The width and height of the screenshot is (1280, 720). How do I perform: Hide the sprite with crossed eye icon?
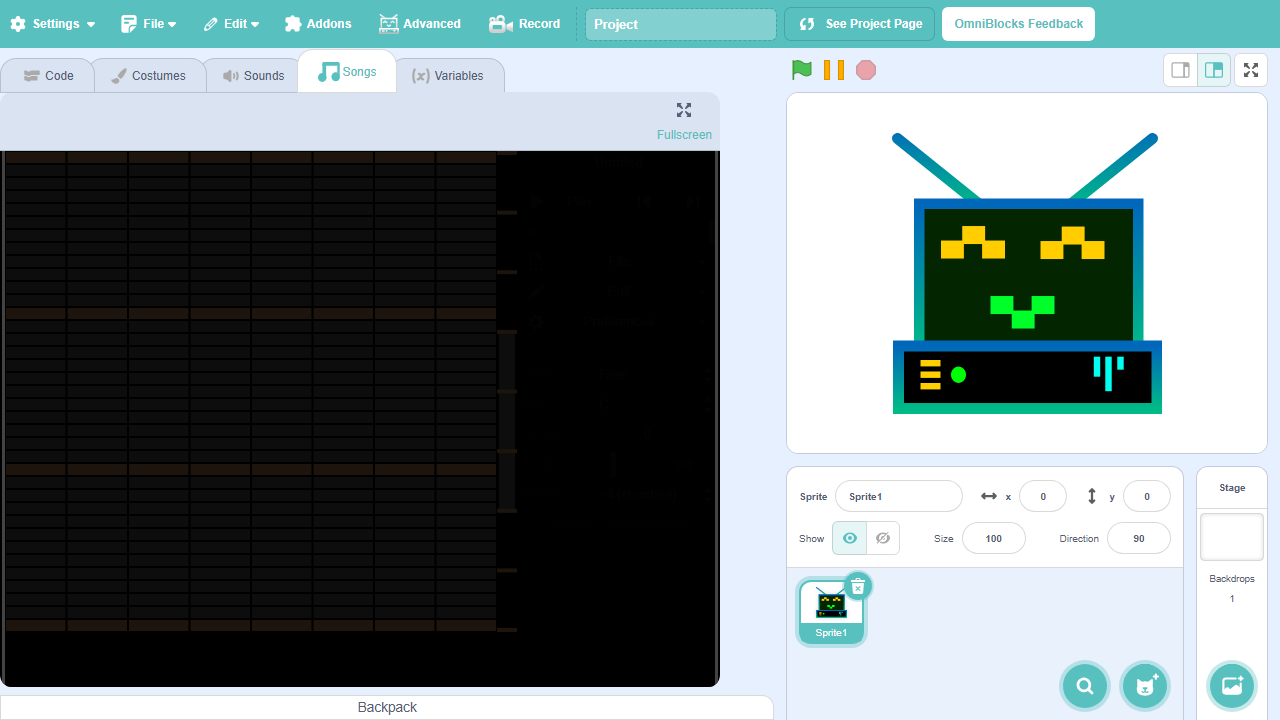click(883, 538)
